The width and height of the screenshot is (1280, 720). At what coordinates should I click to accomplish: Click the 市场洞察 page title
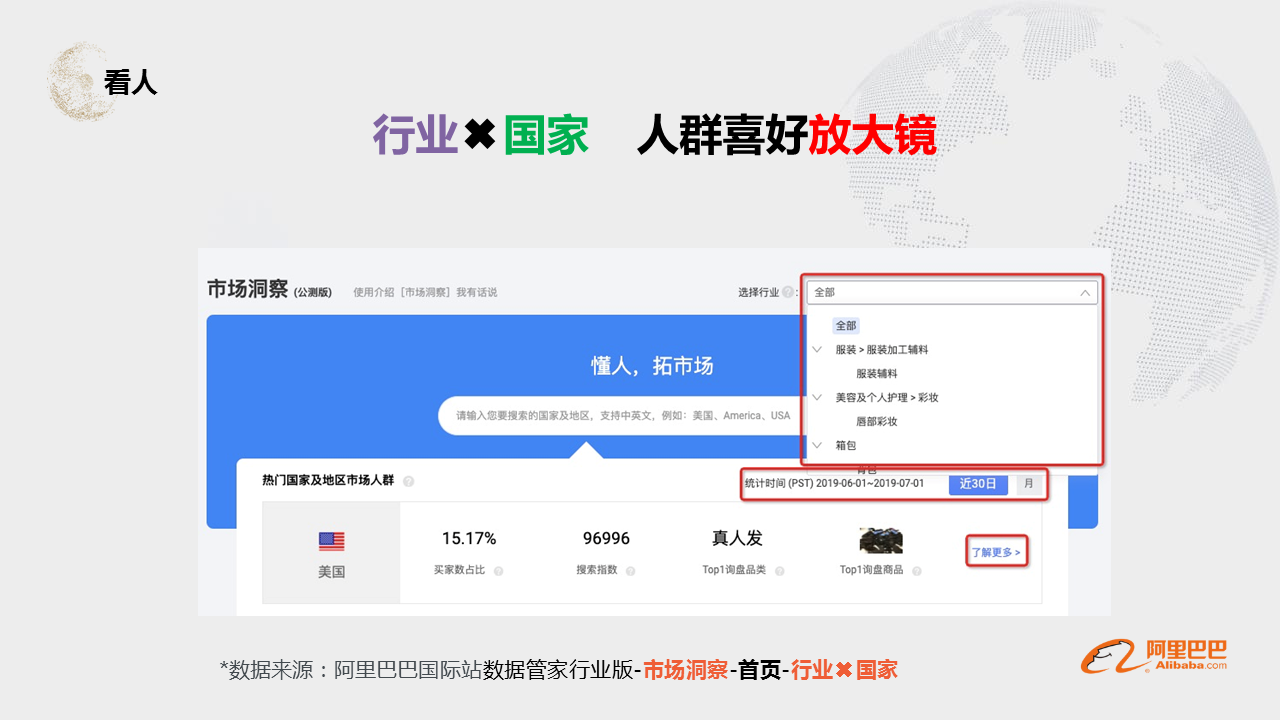(247, 289)
